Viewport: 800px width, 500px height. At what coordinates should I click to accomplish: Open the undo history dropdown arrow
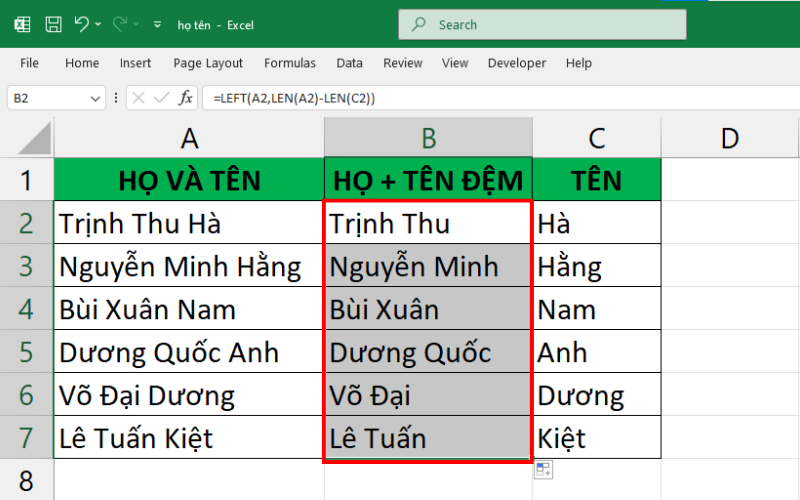[x=98, y=24]
